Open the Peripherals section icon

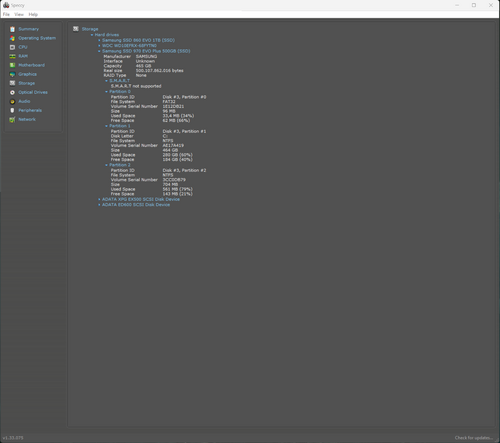[x=12, y=110]
